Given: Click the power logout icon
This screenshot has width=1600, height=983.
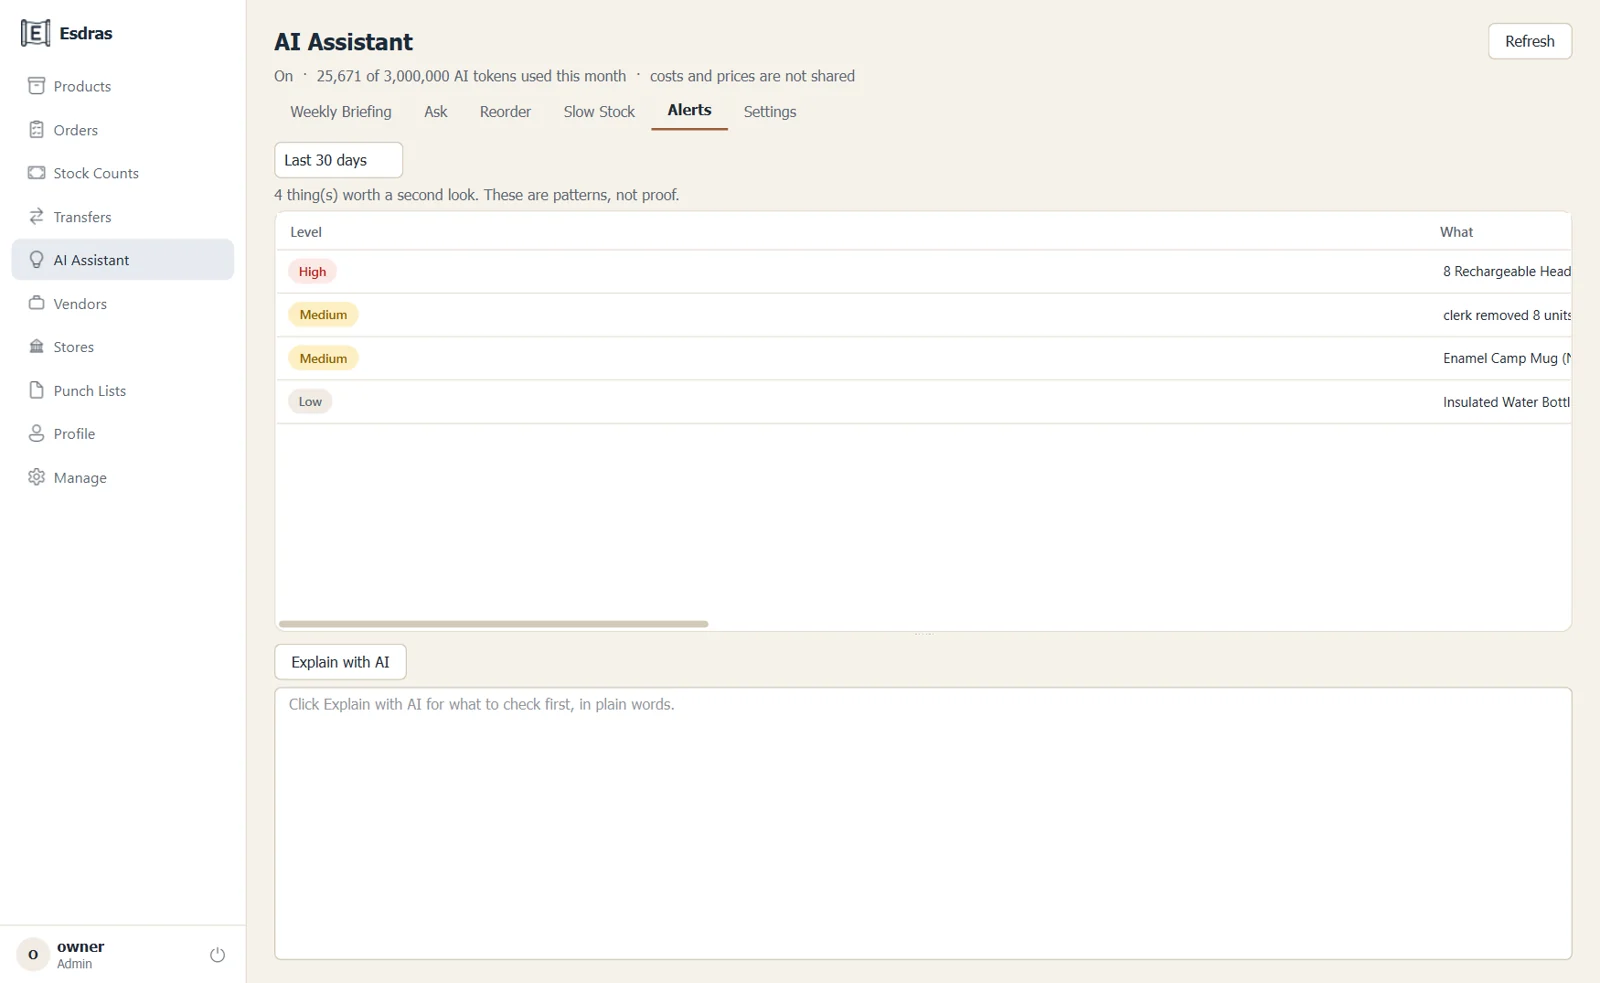Looking at the screenshot, I should 217,955.
